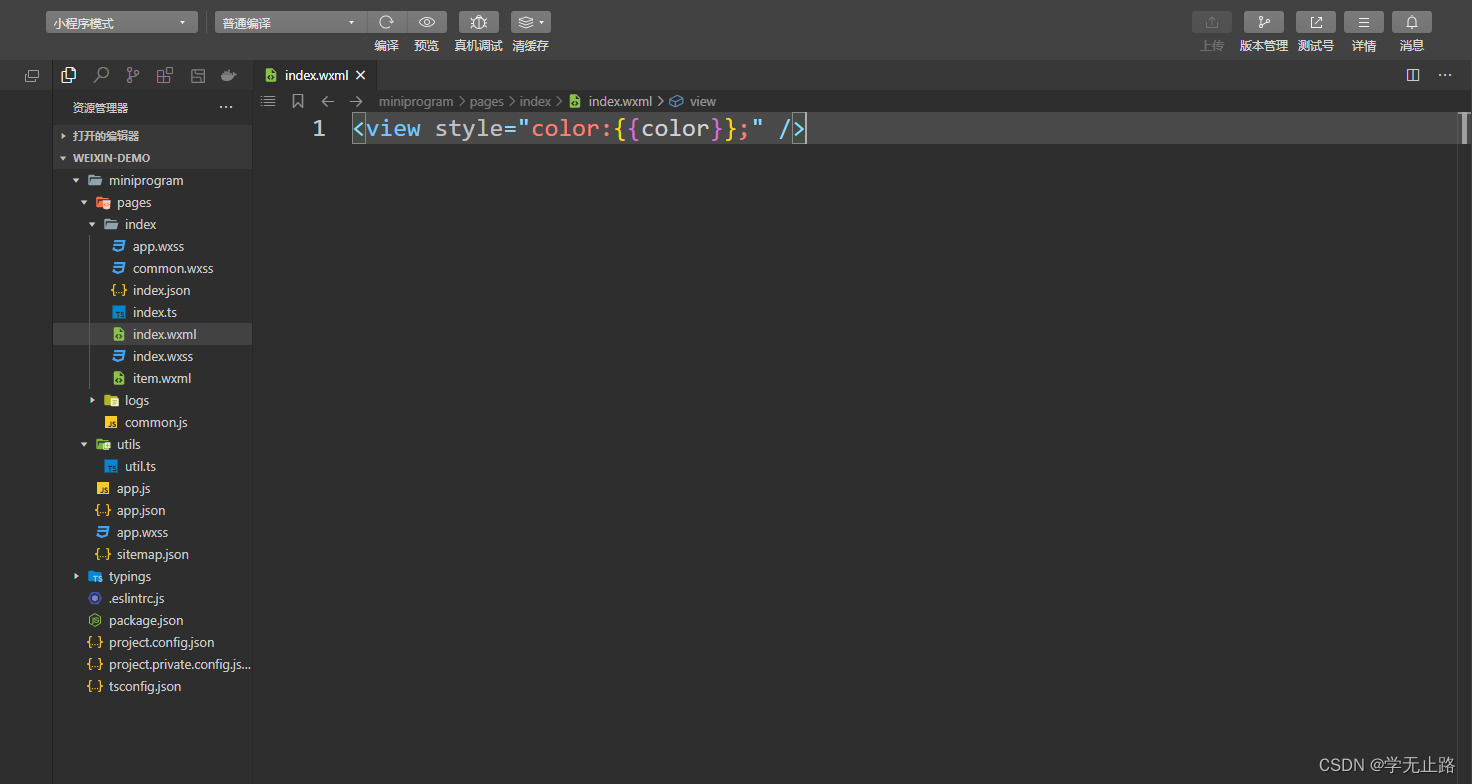
Task: Open index.json file
Action: coord(152,291)
